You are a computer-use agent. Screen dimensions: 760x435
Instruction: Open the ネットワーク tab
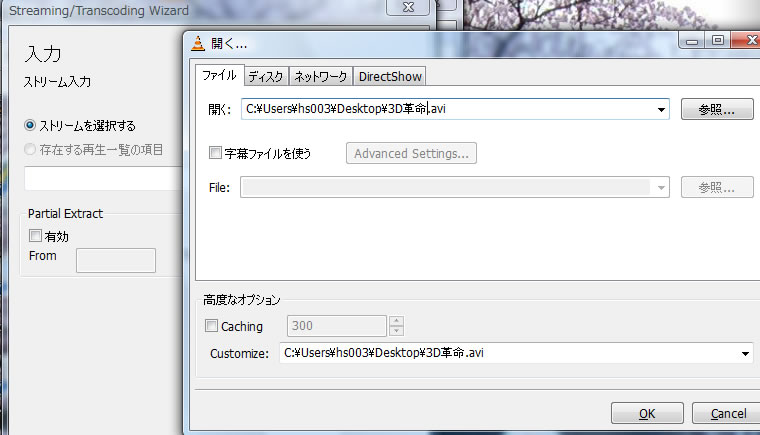pyautogui.click(x=320, y=77)
